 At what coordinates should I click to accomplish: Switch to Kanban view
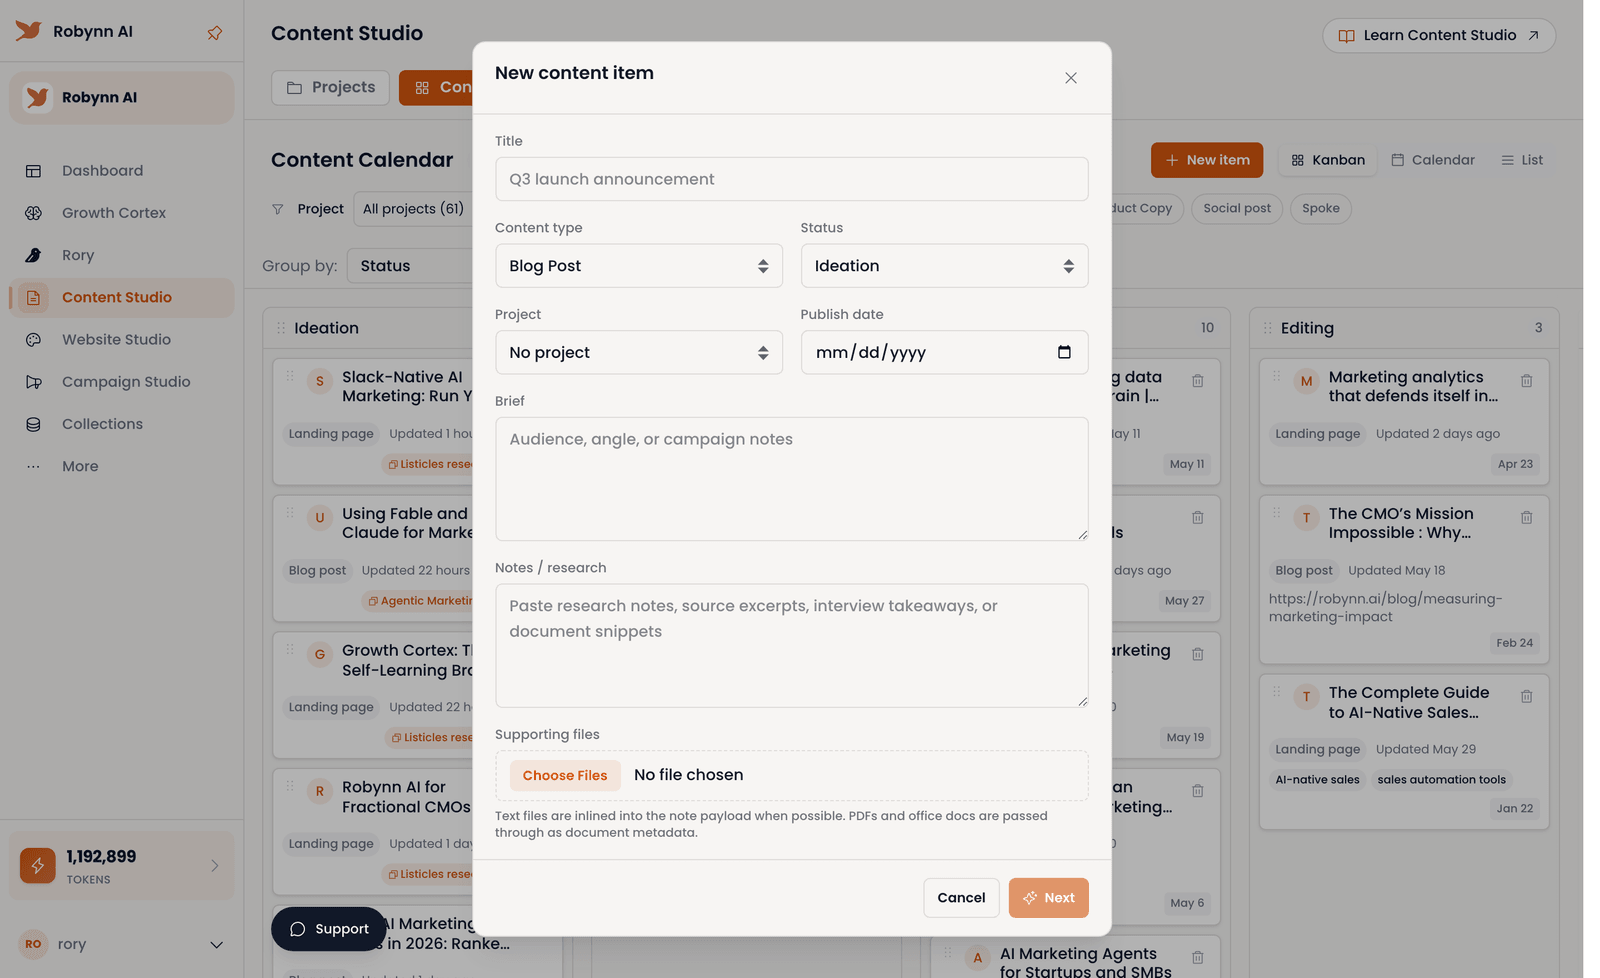point(1328,160)
